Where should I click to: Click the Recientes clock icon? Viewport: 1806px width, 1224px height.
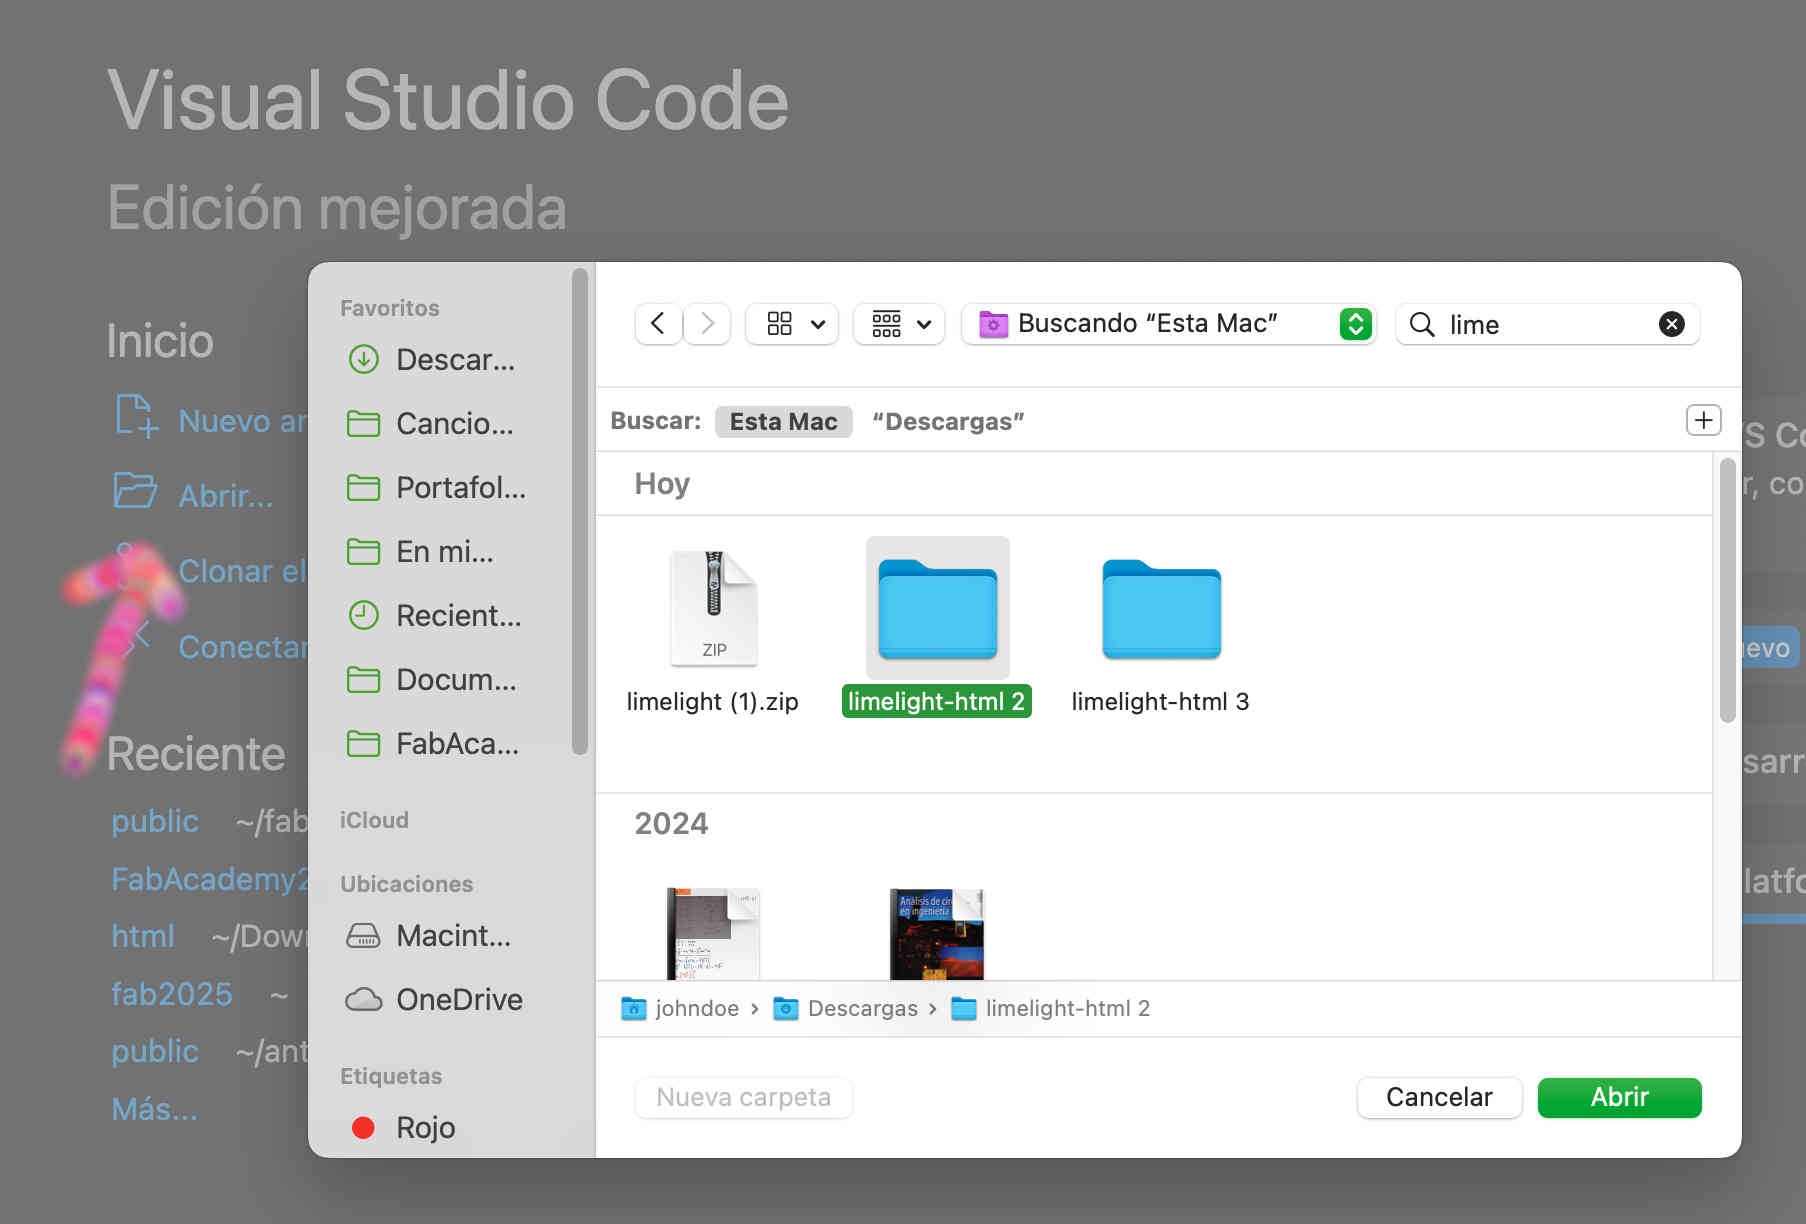coord(363,615)
